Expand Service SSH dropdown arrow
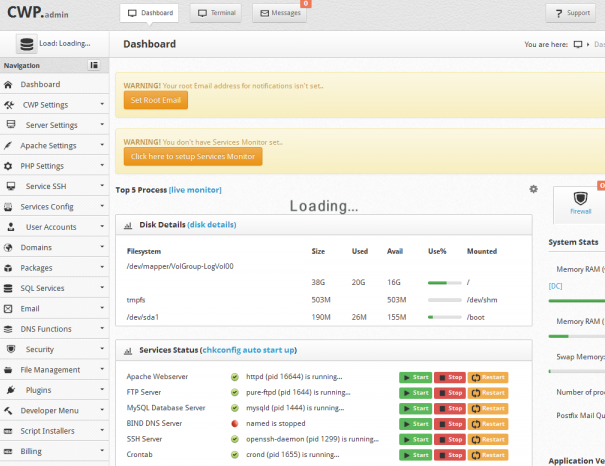The height and width of the screenshot is (466, 605). tap(102, 186)
